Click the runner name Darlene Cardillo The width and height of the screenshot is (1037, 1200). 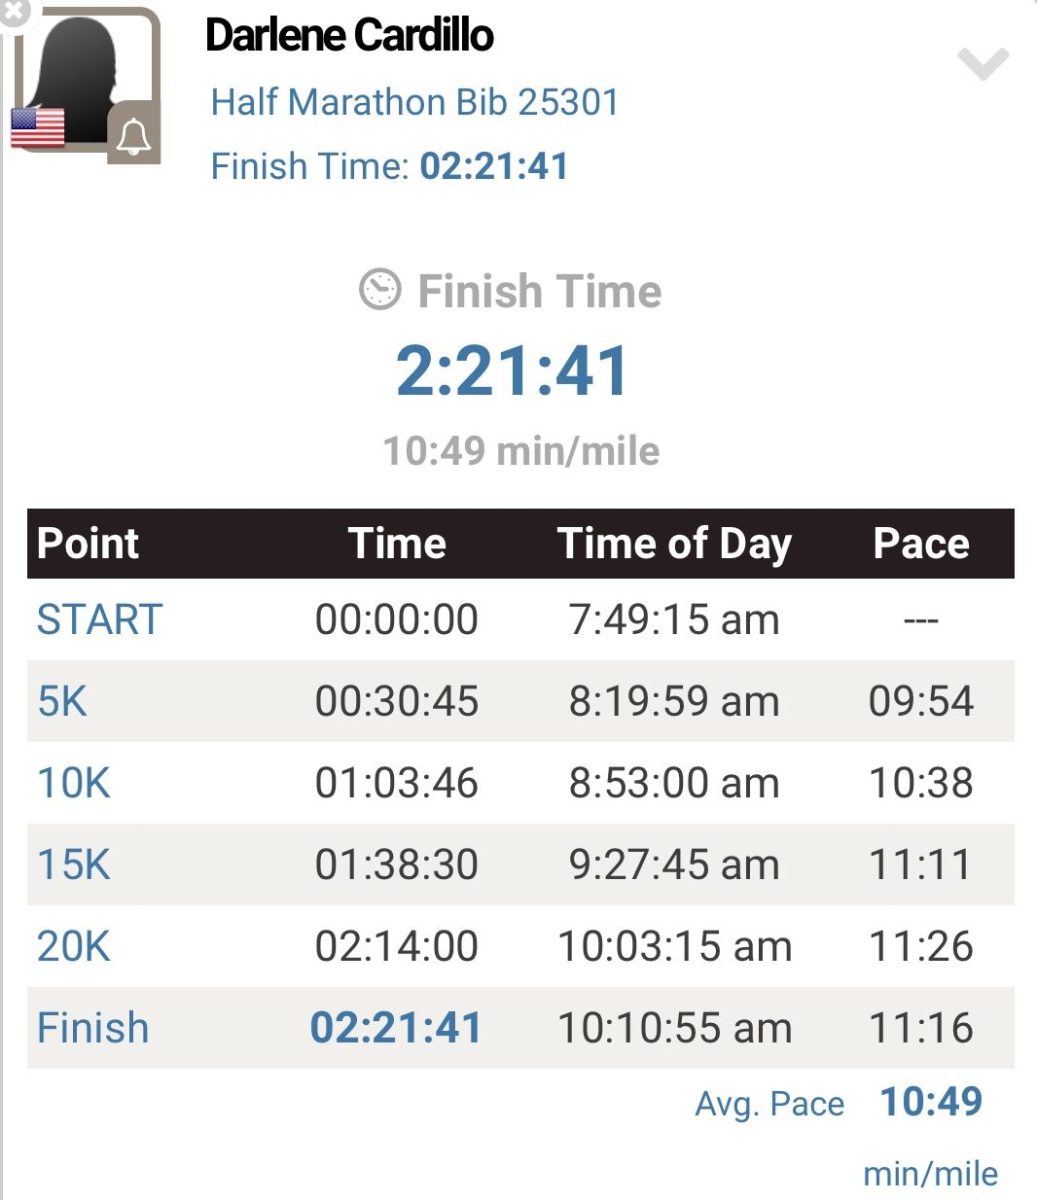pos(349,35)
